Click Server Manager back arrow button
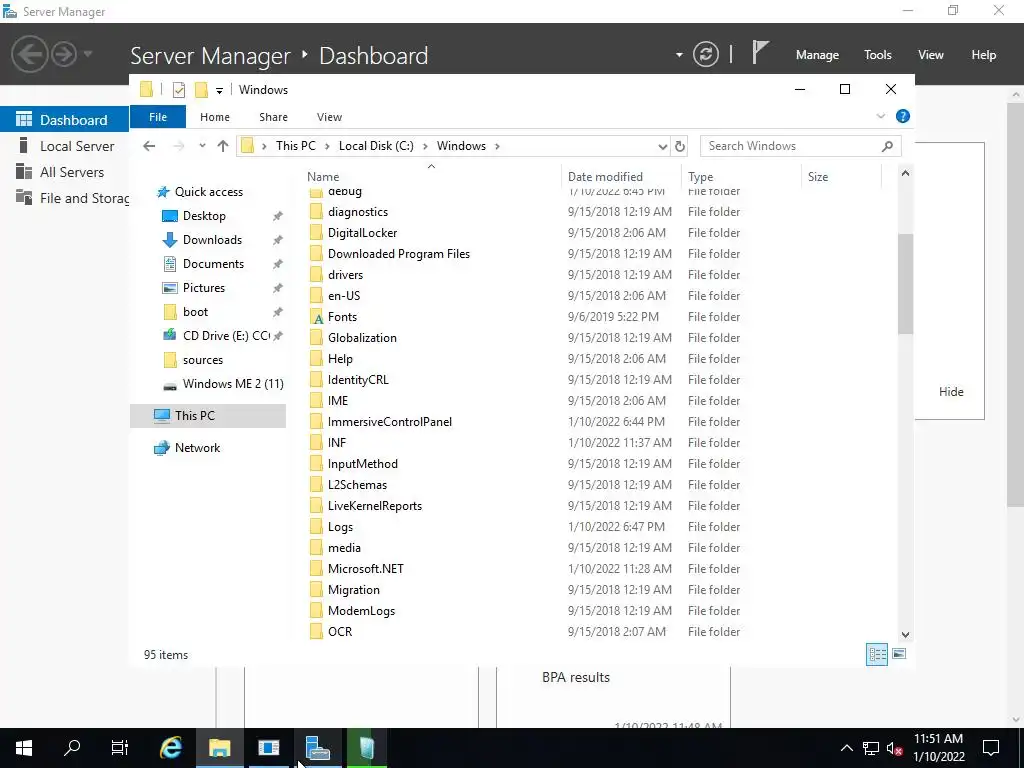The image size is (1024, 768). click(29, 54)
